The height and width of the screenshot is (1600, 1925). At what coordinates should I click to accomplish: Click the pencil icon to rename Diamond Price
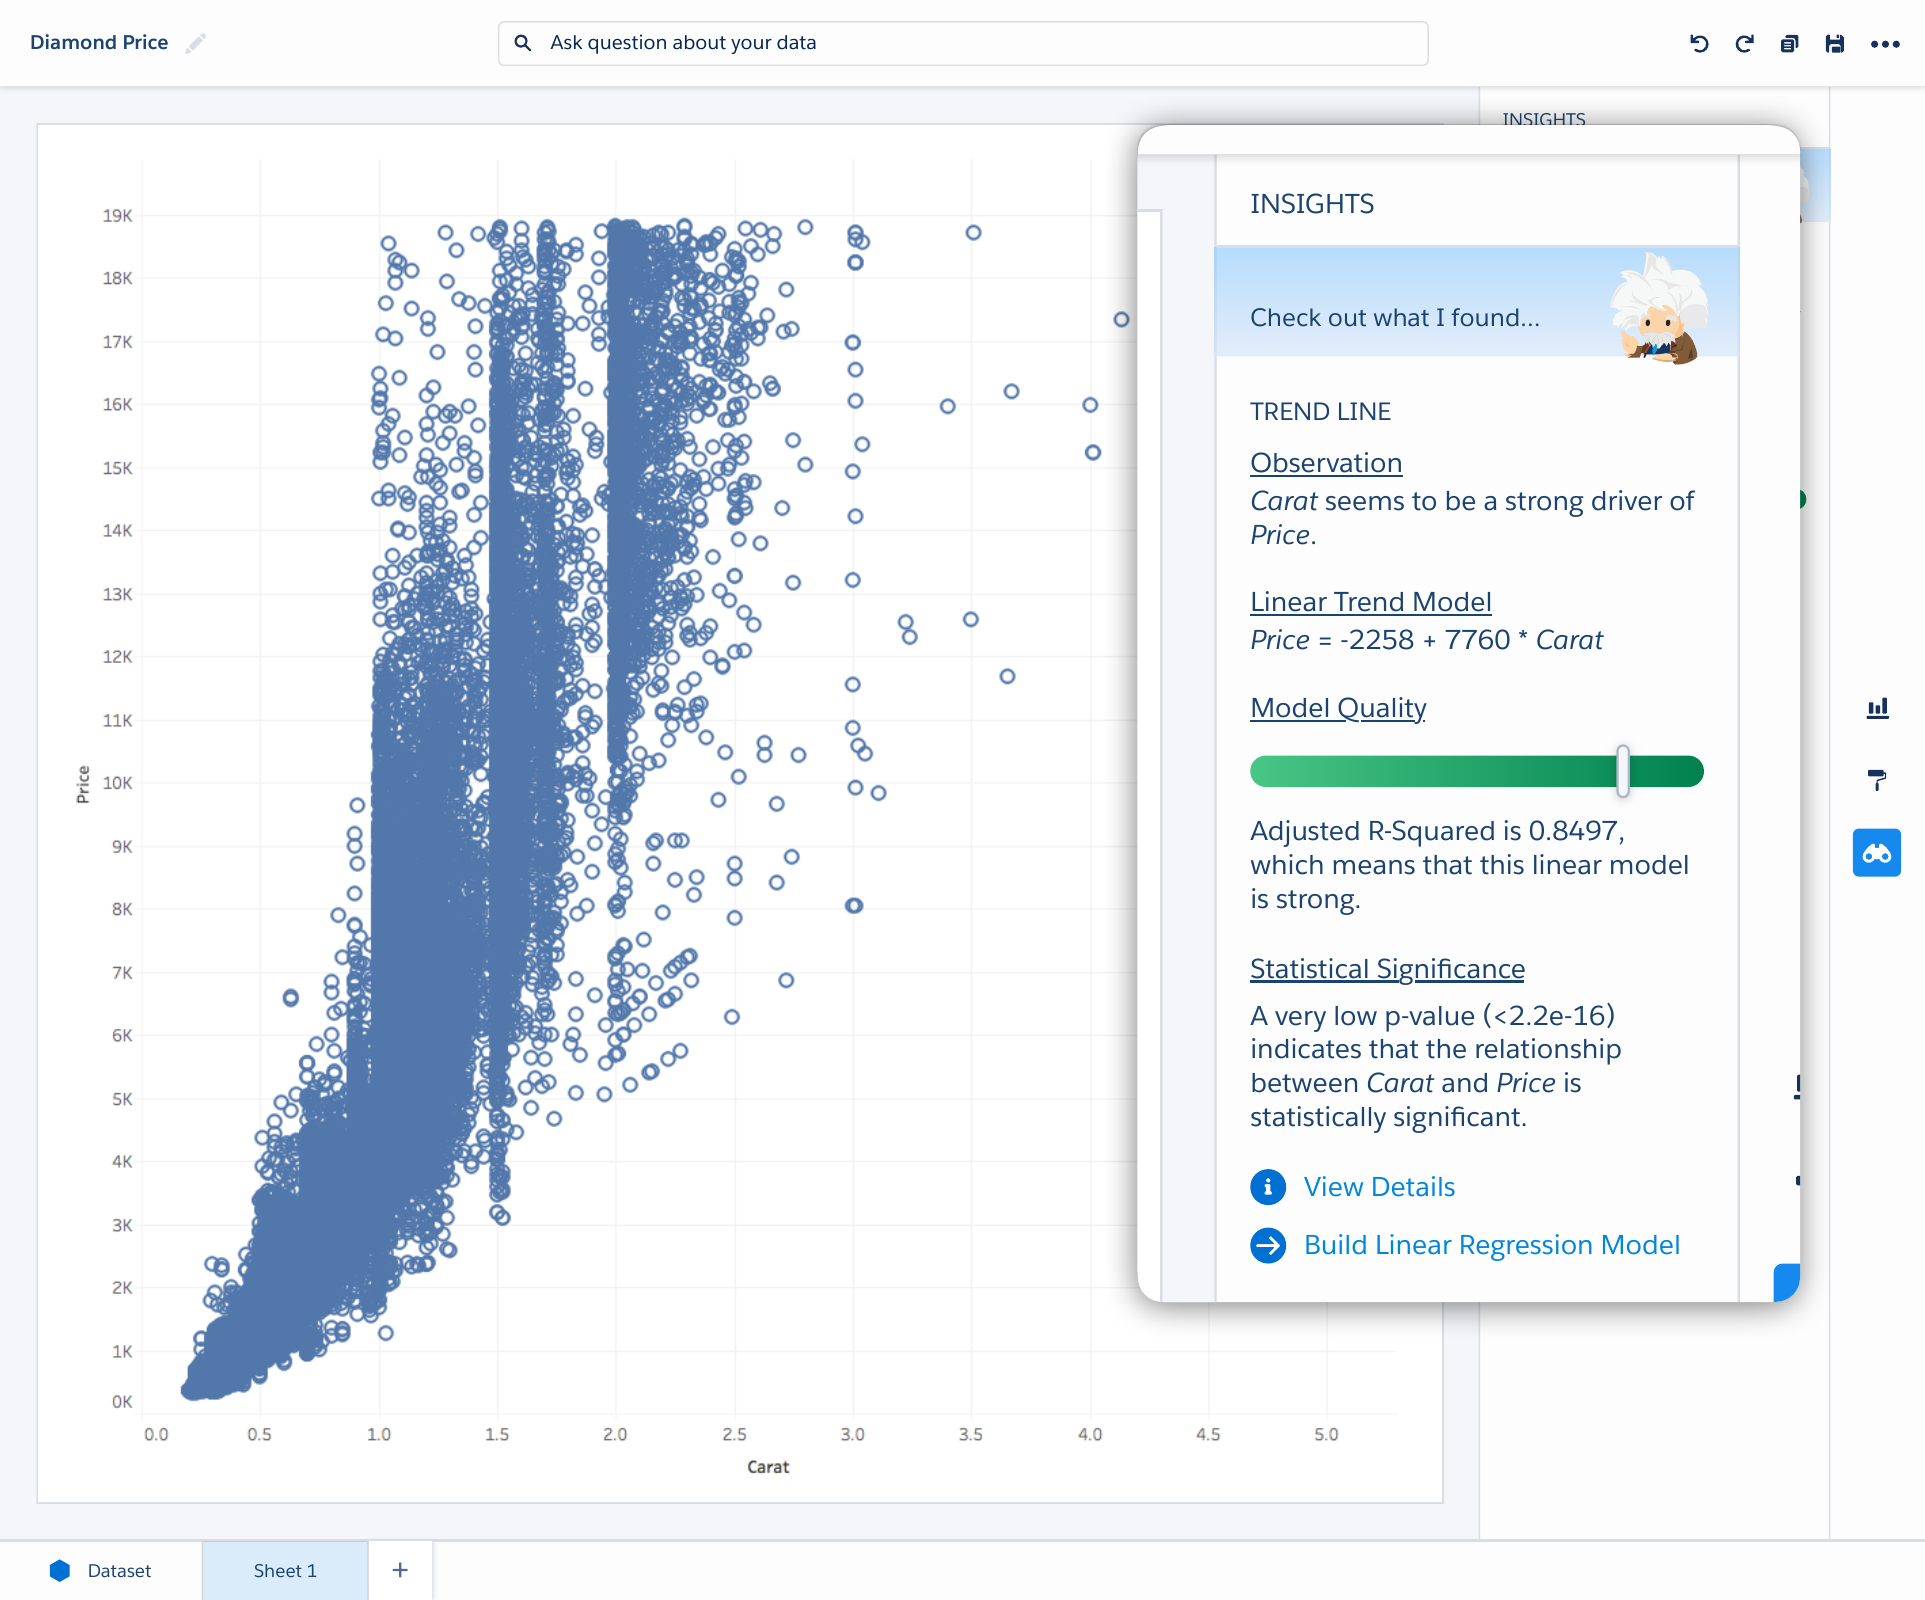(196, 43)
